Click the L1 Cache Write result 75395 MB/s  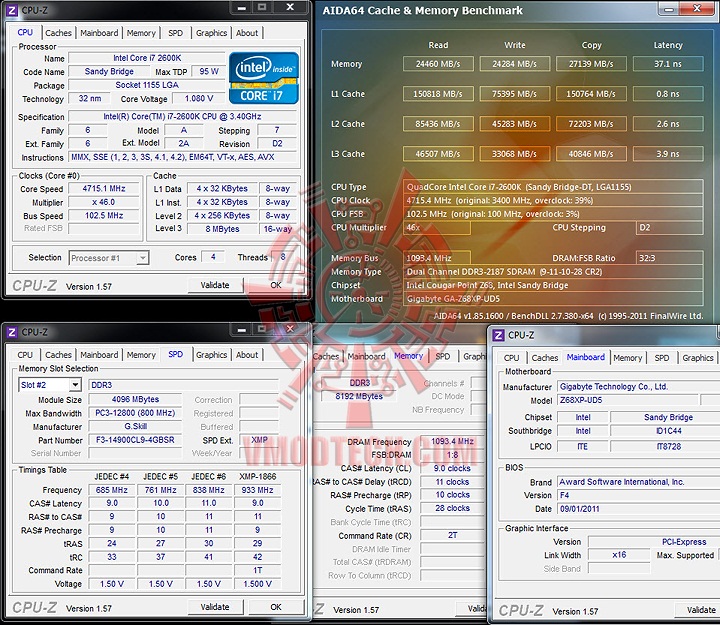tap(515, 94)
